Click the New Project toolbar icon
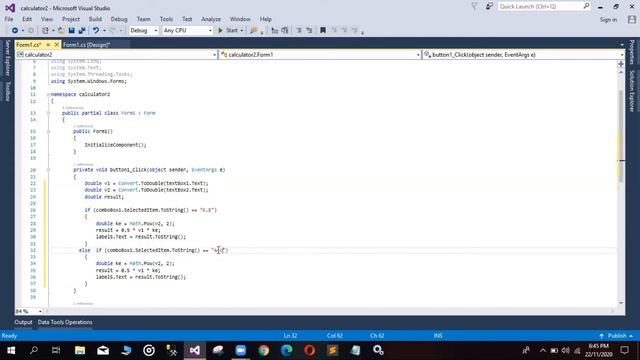Image resolution: width=640 pixels, height=360 pixels. [45, 31]
